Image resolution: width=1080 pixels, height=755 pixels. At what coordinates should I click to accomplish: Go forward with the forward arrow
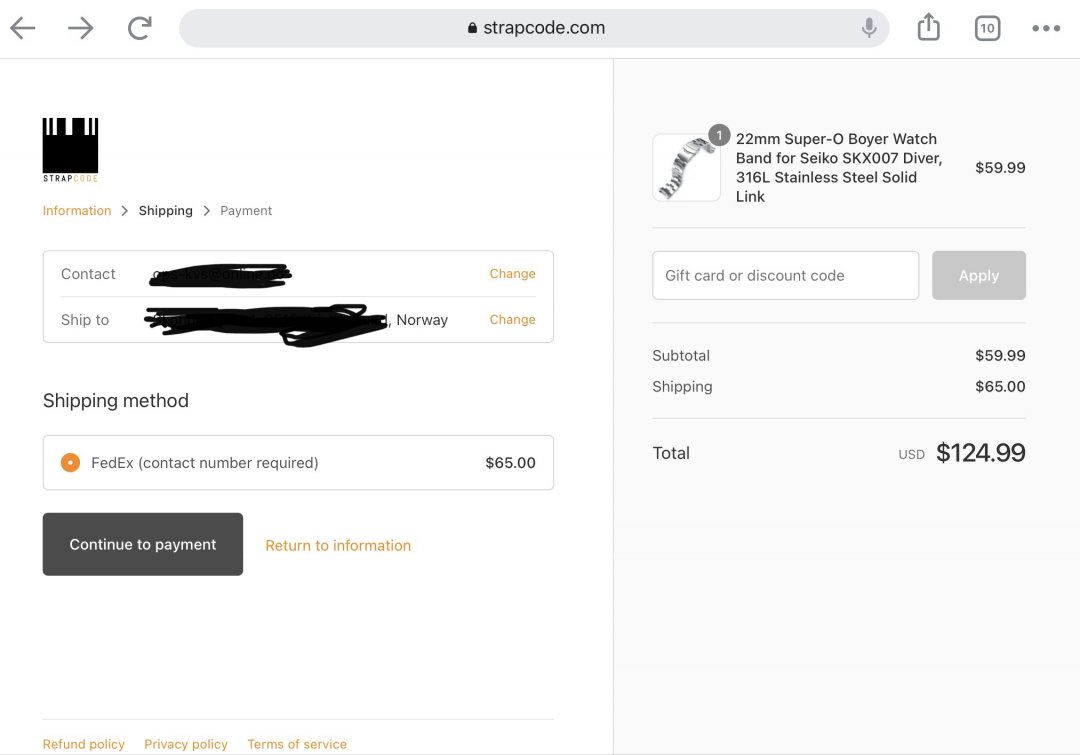pyautogui.click(x=80, y=28)
